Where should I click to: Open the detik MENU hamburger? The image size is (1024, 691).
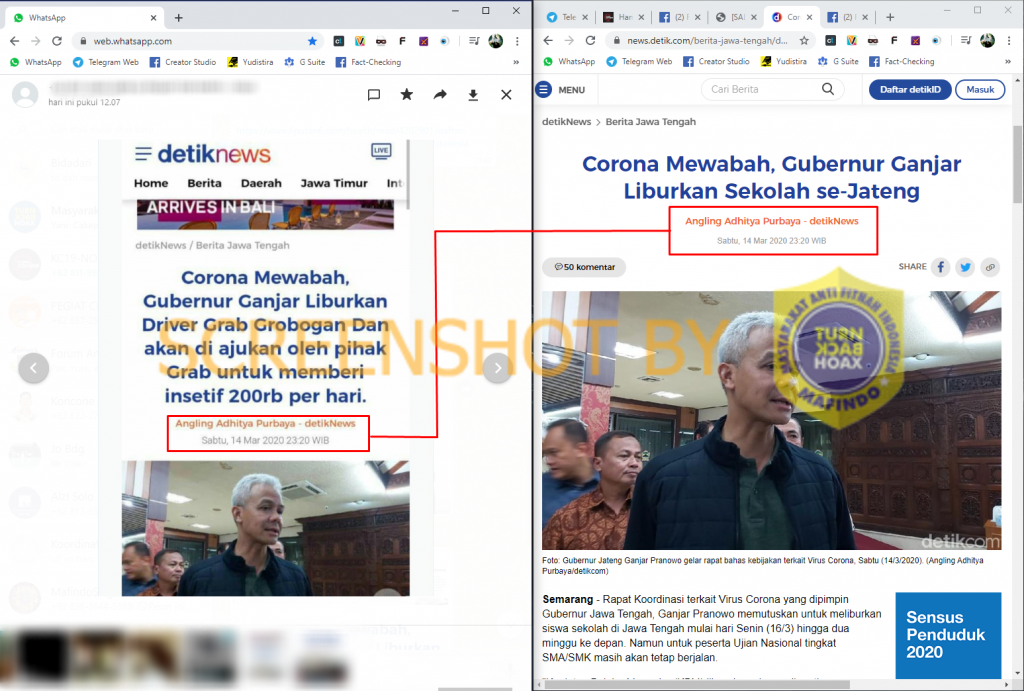pos(544,89)
